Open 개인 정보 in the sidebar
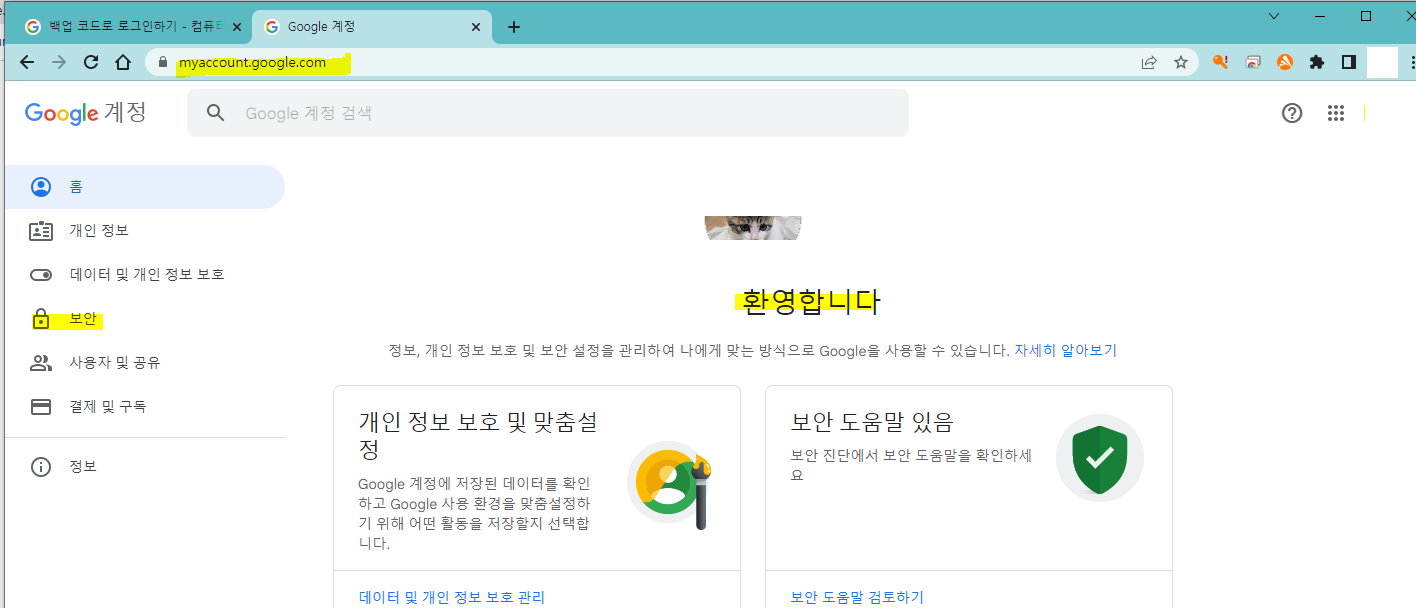 click(x=145, y=231)
